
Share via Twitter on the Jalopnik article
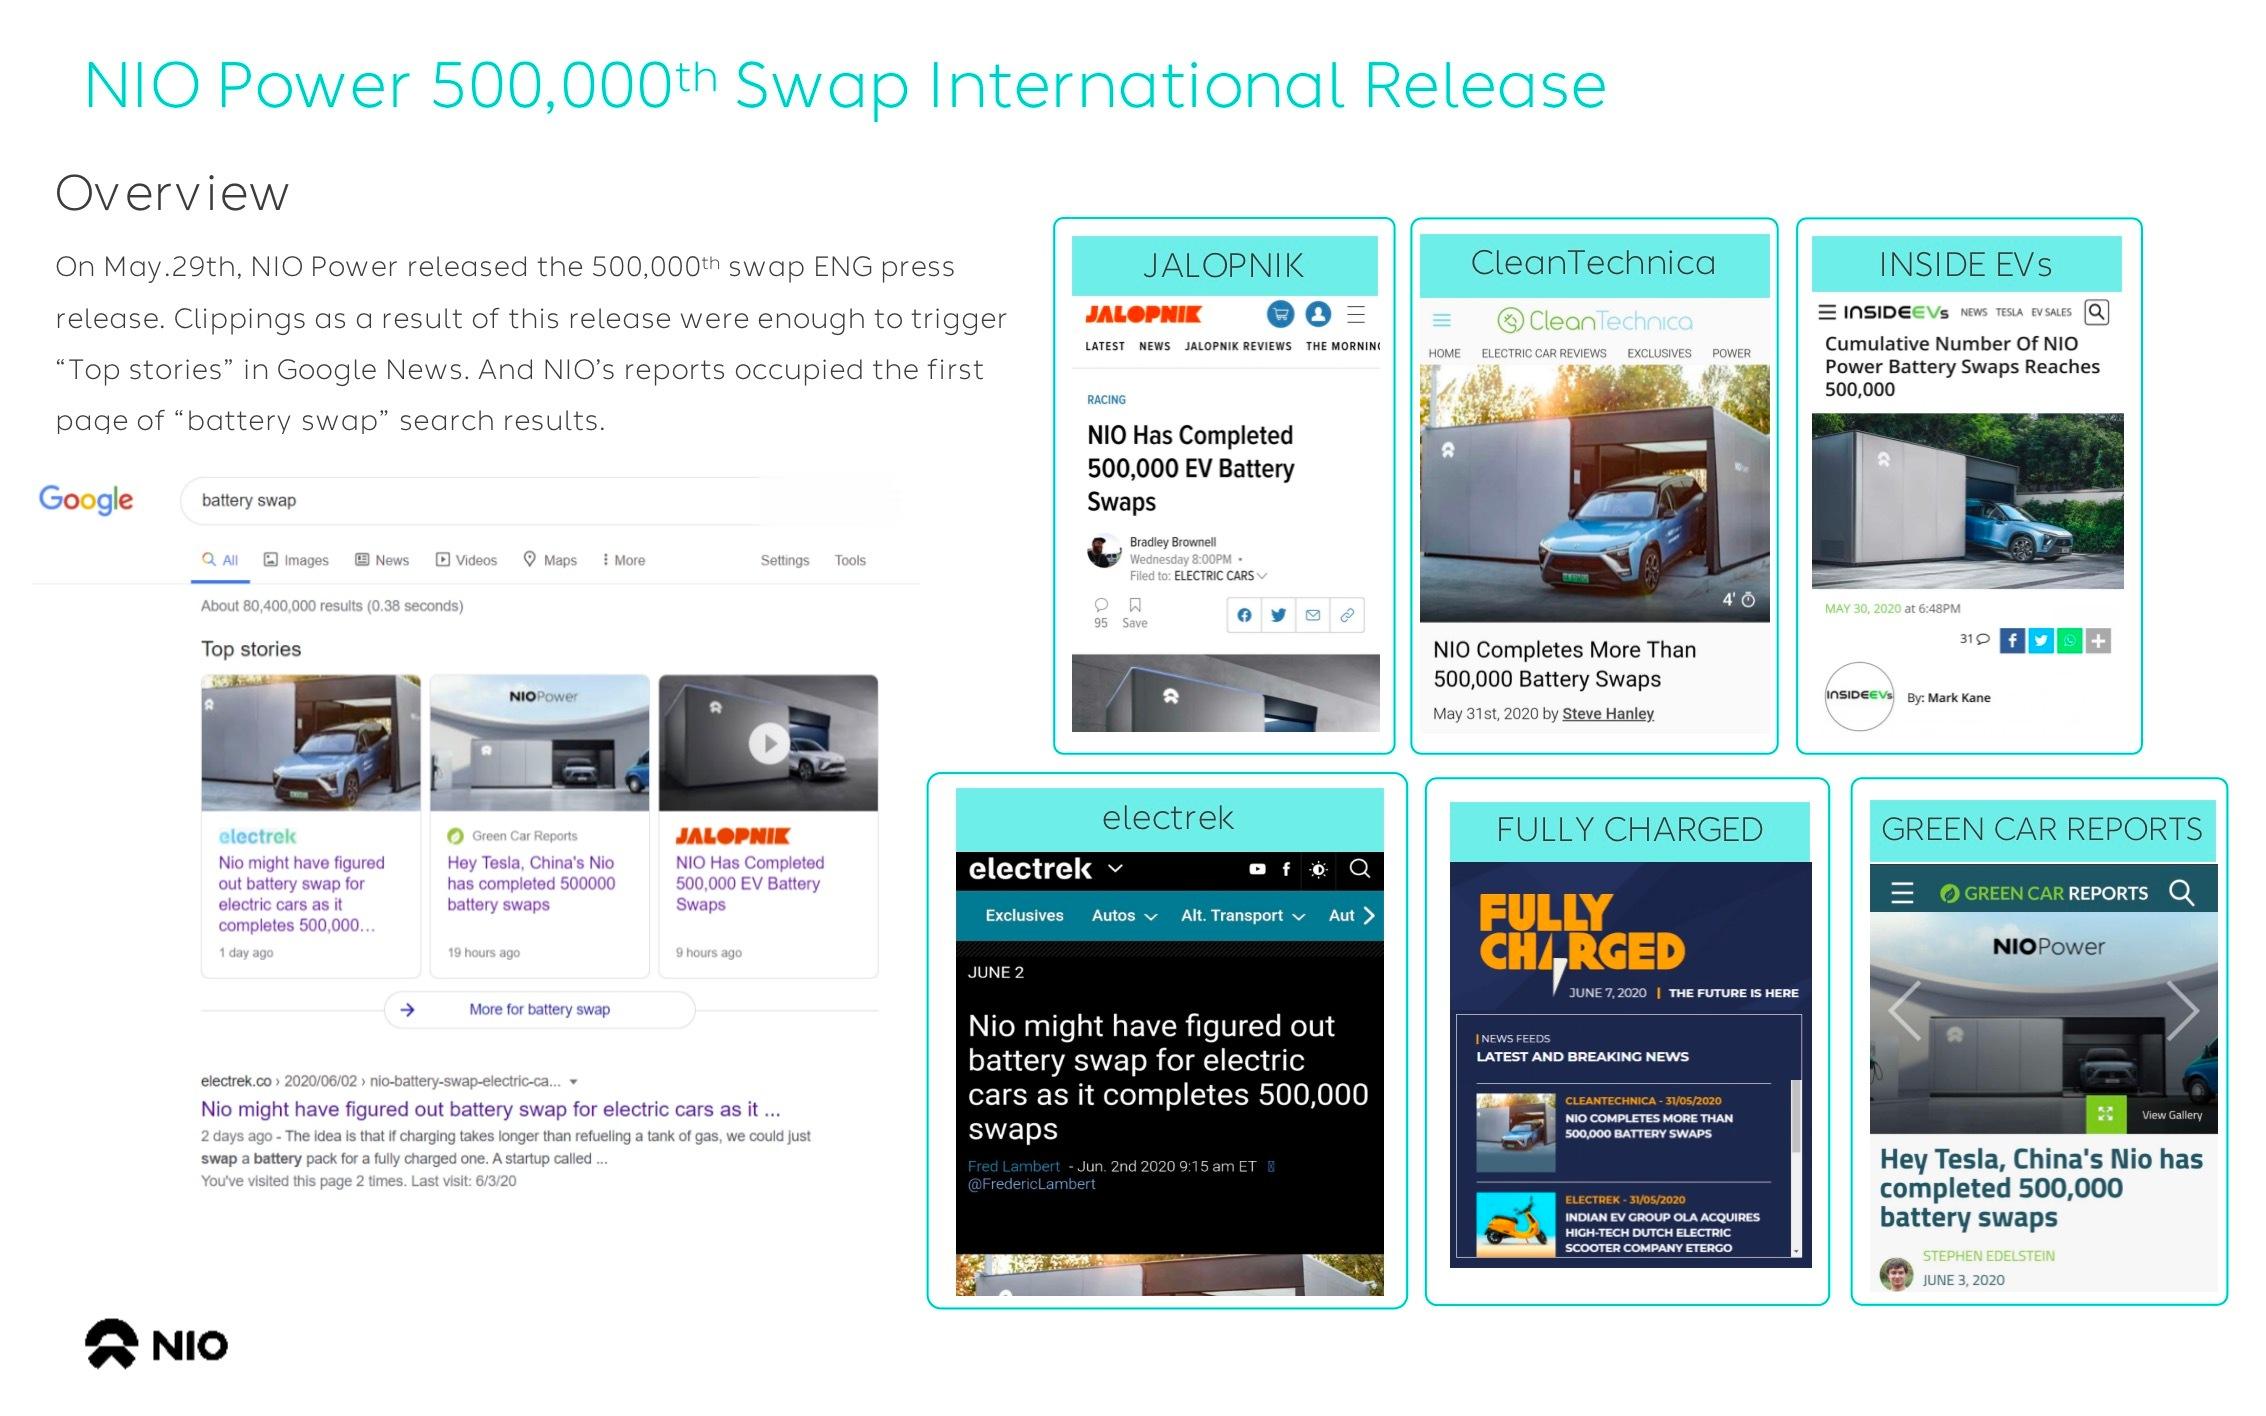[x=1278, y=615]
